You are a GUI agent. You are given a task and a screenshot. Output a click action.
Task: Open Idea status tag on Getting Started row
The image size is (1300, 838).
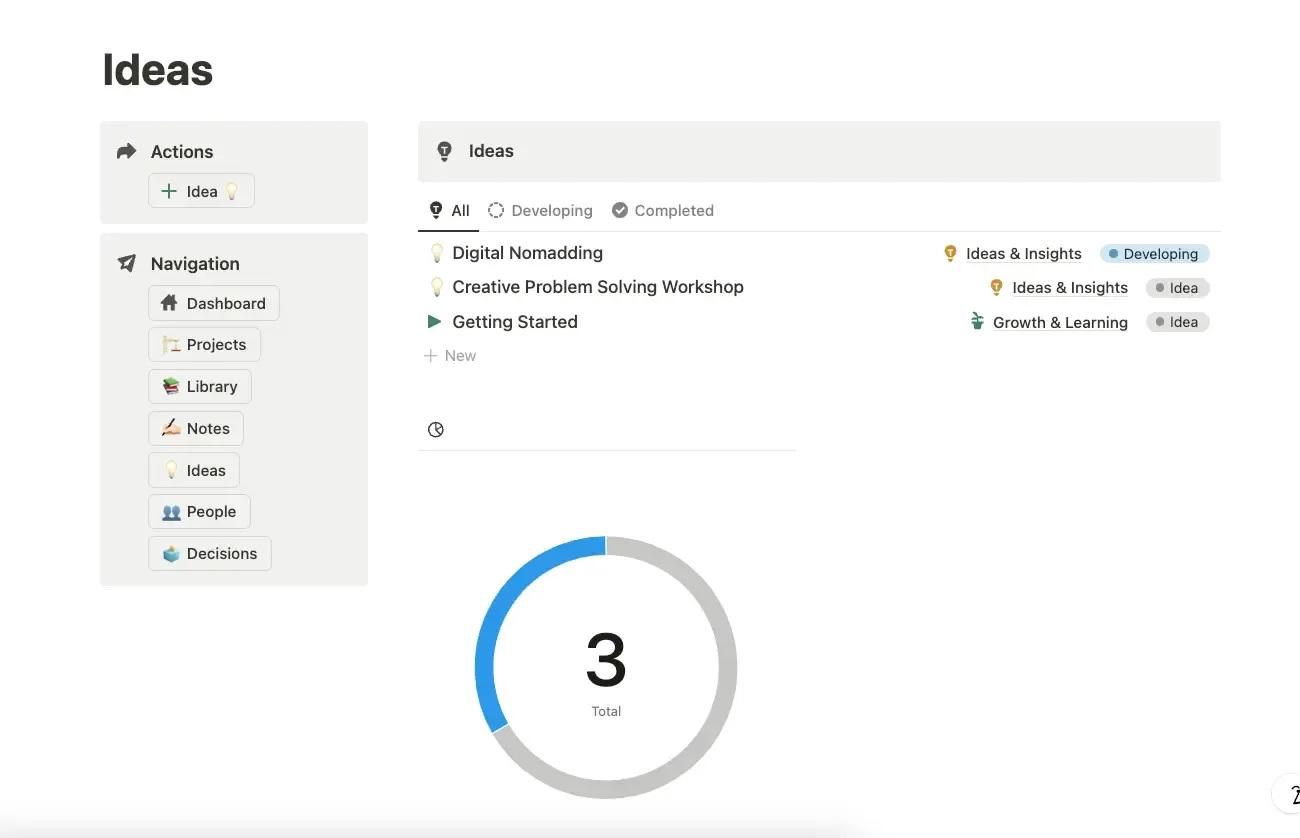click(x=1177, y=322)
